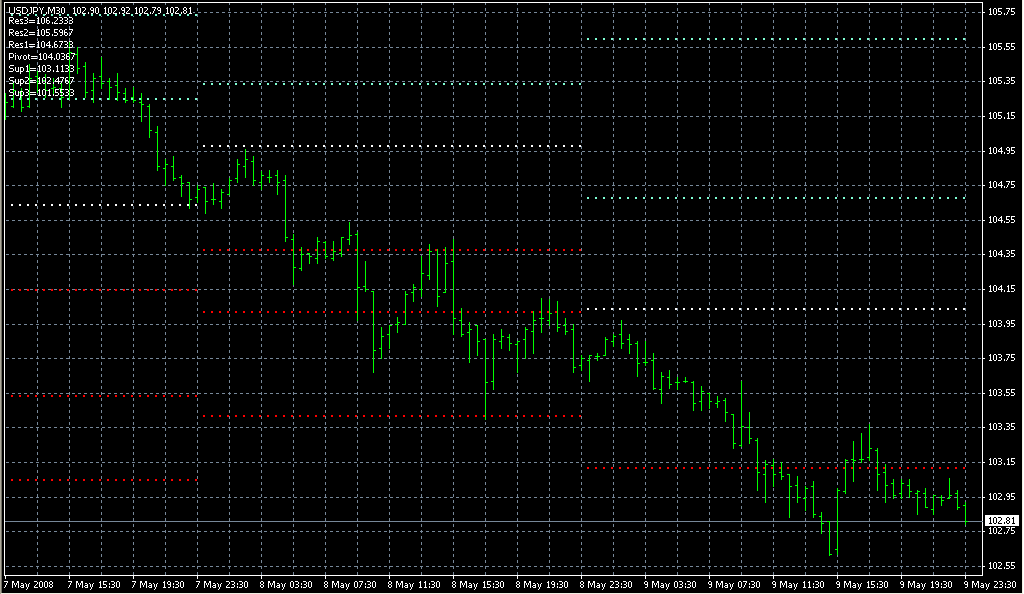Screen dimensions: 1024x594
Task: Click the 8 May 23:30 time label
Action: [x=608, y=583]
